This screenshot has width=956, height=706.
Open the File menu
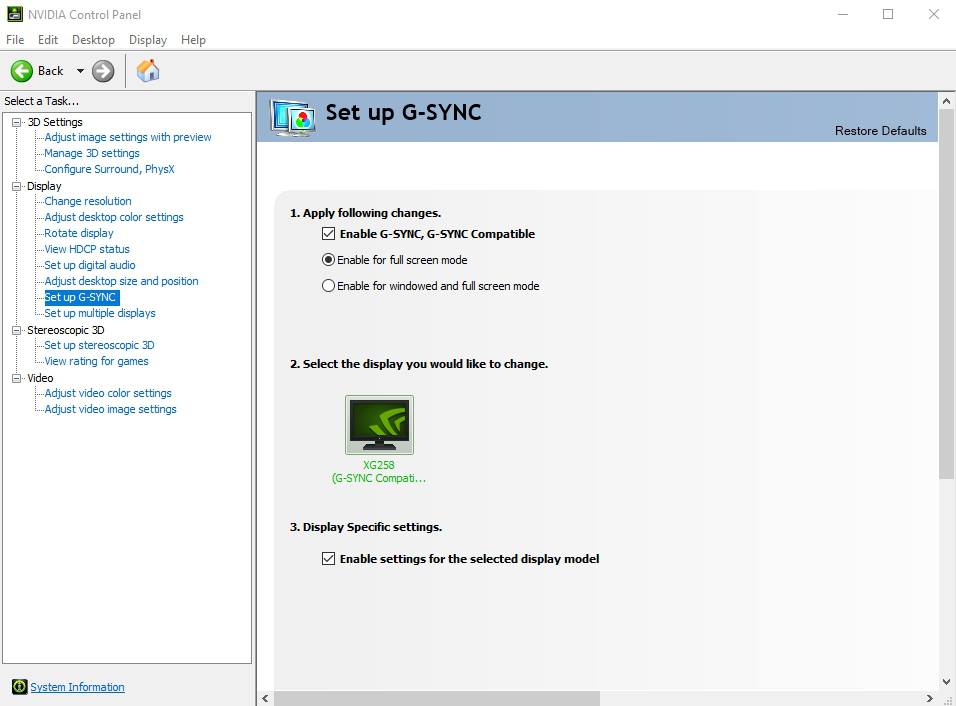[15, 40]
